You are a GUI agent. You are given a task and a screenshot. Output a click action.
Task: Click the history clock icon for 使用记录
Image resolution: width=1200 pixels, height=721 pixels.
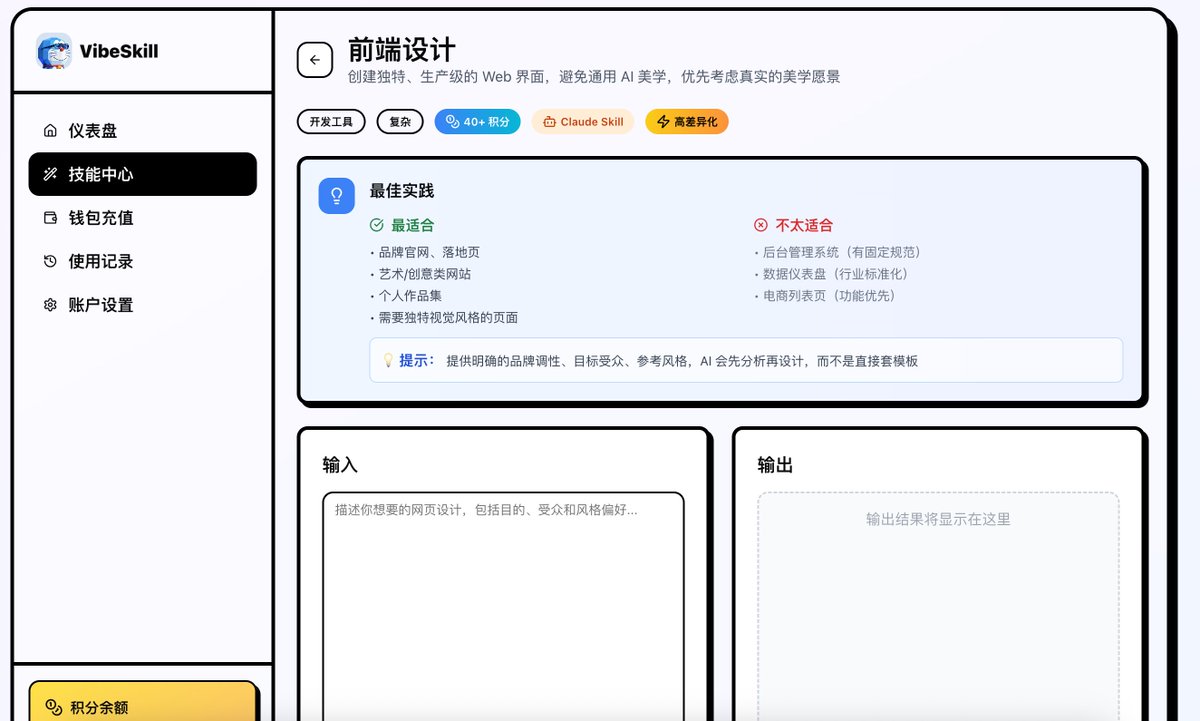click(x=50, y=261)
